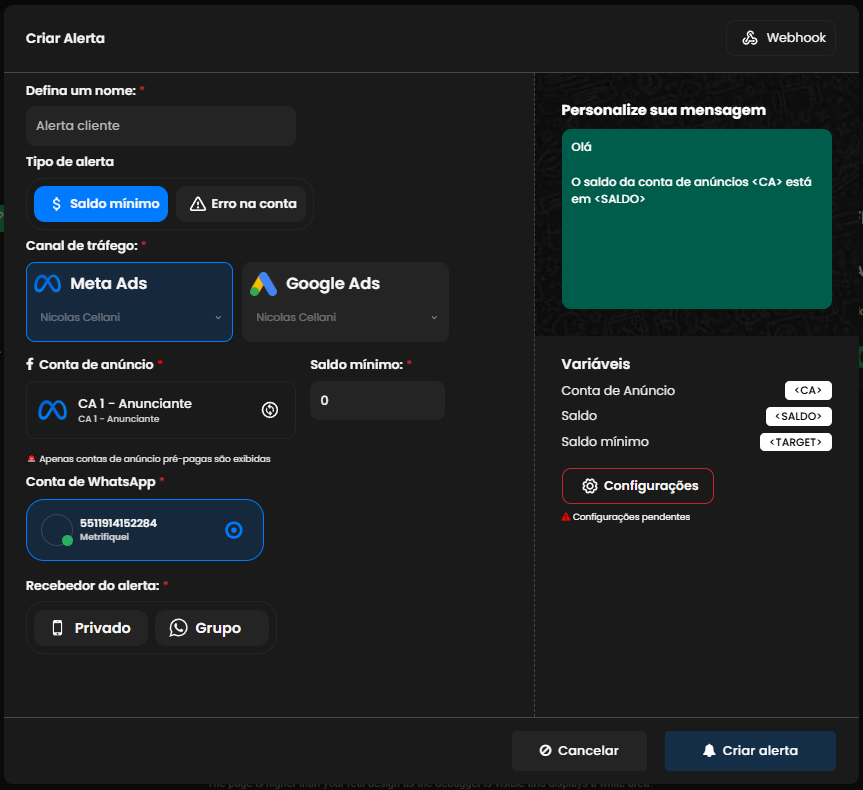Insert the <SALDO> variable tag
Image resolution: width=863 pixels, height=790 pixels.
tap(798, 416)
